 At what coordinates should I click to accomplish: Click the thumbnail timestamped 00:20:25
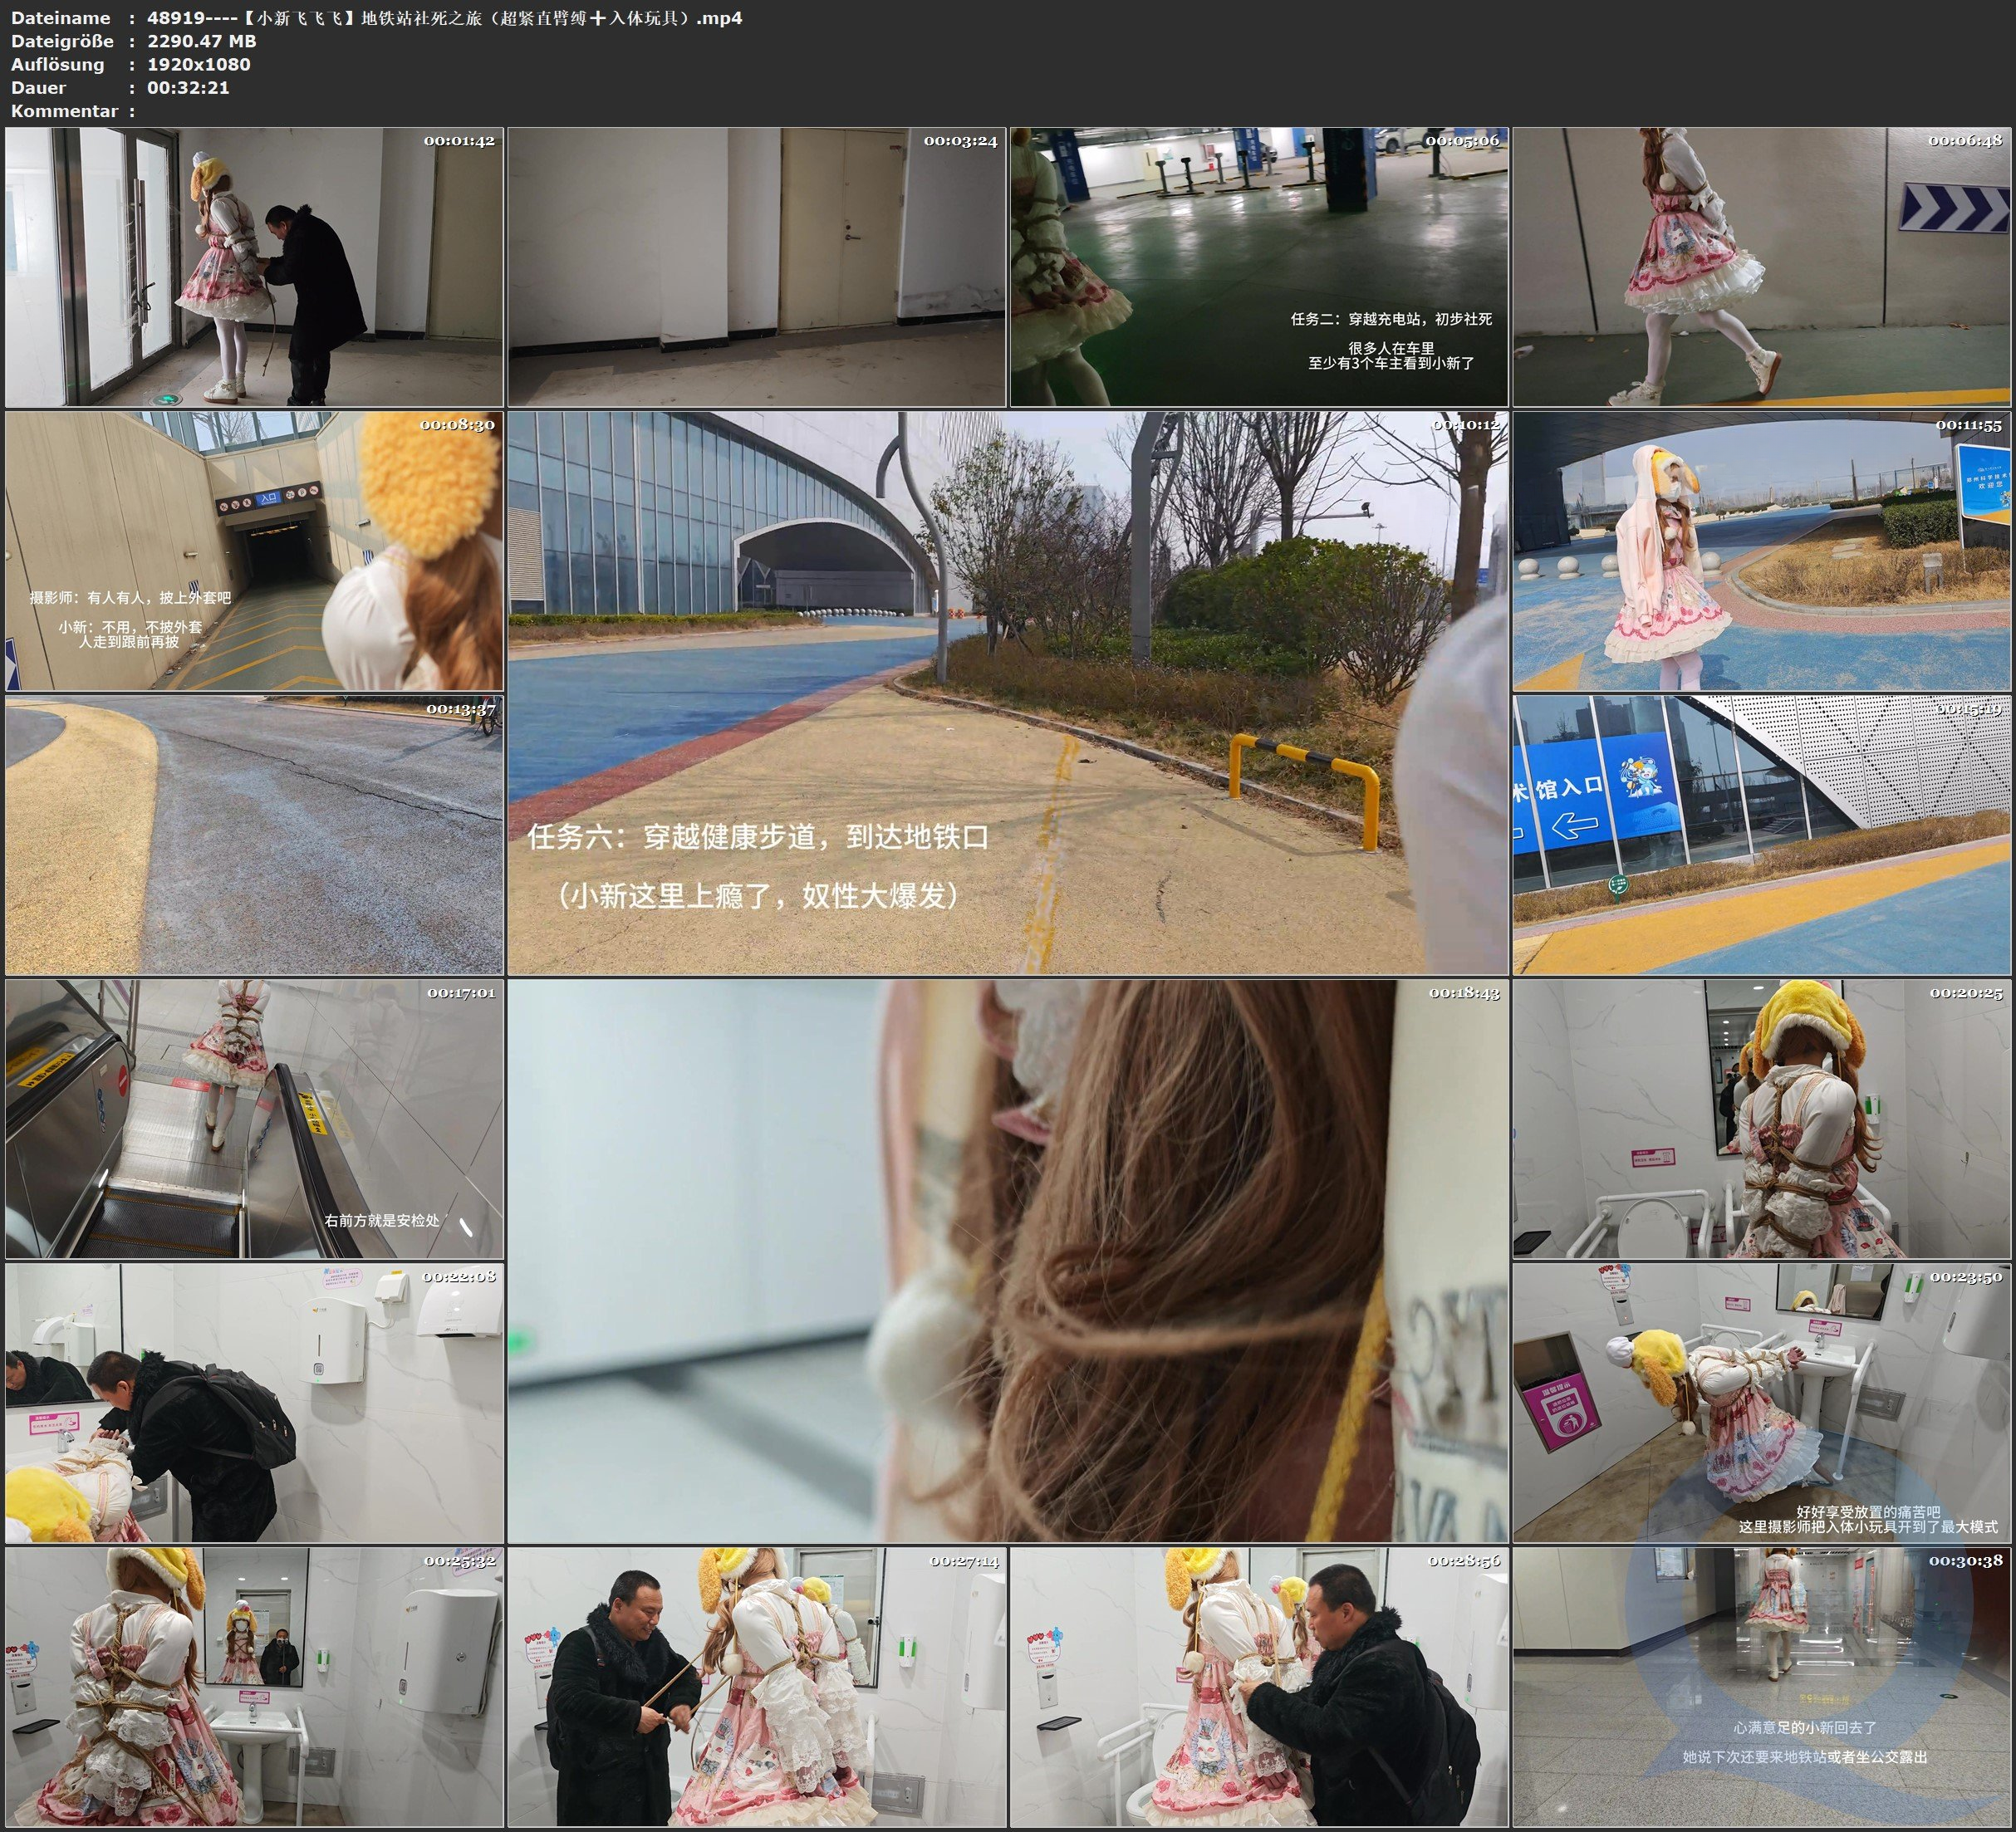click(1761, 1119)
